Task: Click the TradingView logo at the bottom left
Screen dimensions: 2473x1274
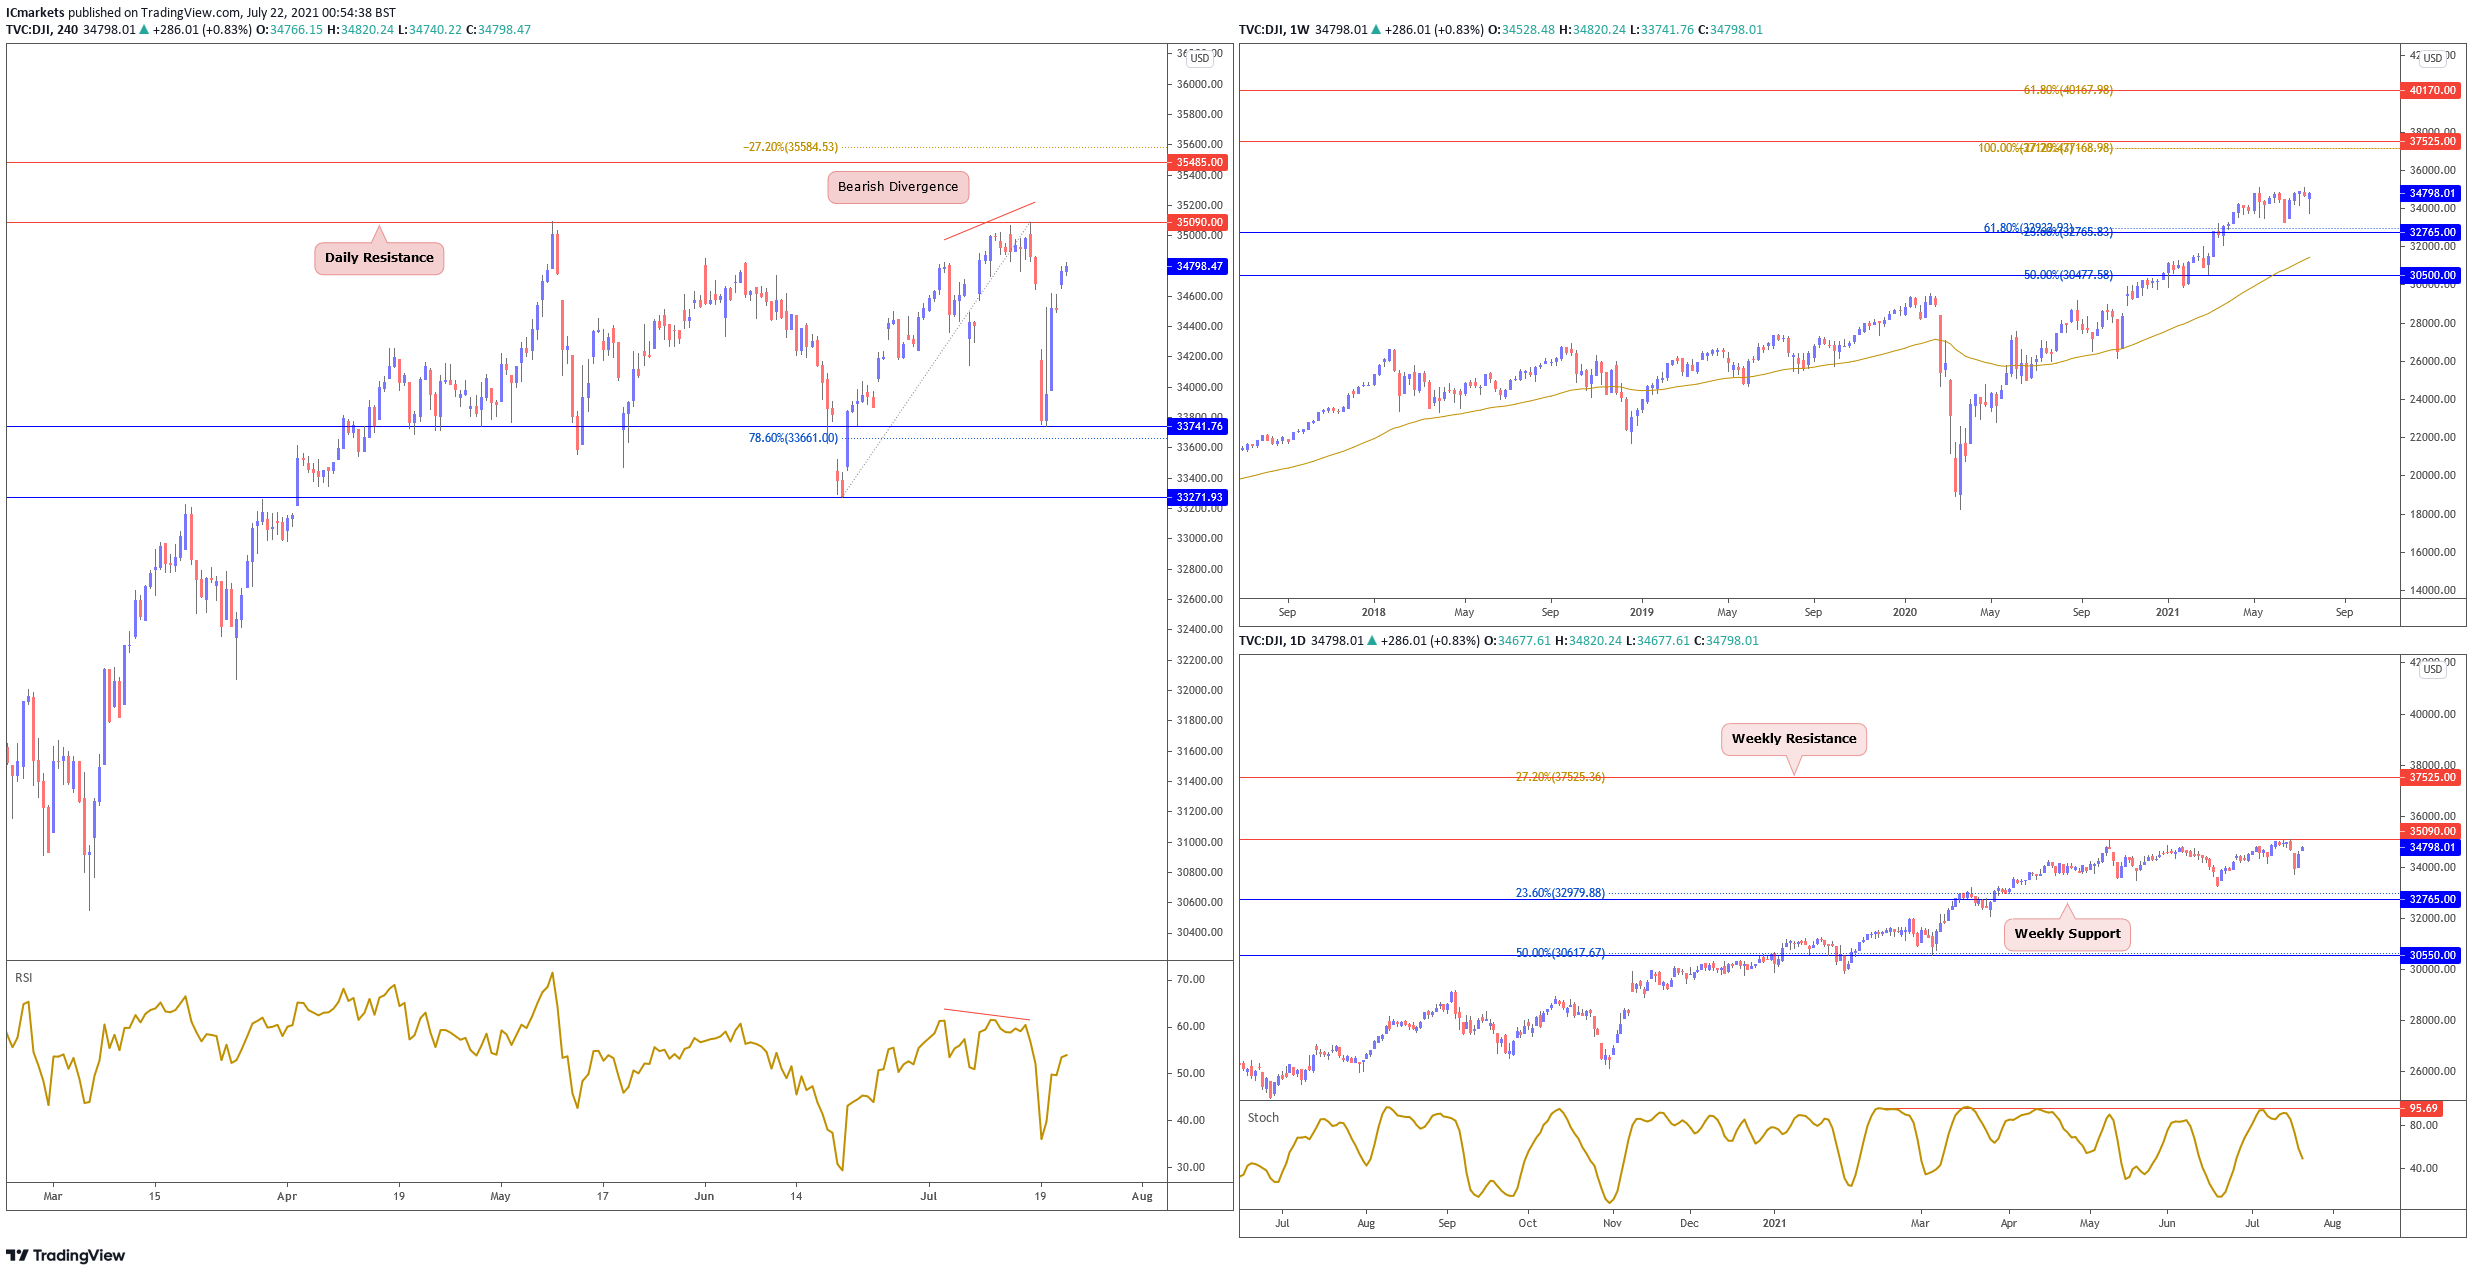Action: coord(66,1255)
